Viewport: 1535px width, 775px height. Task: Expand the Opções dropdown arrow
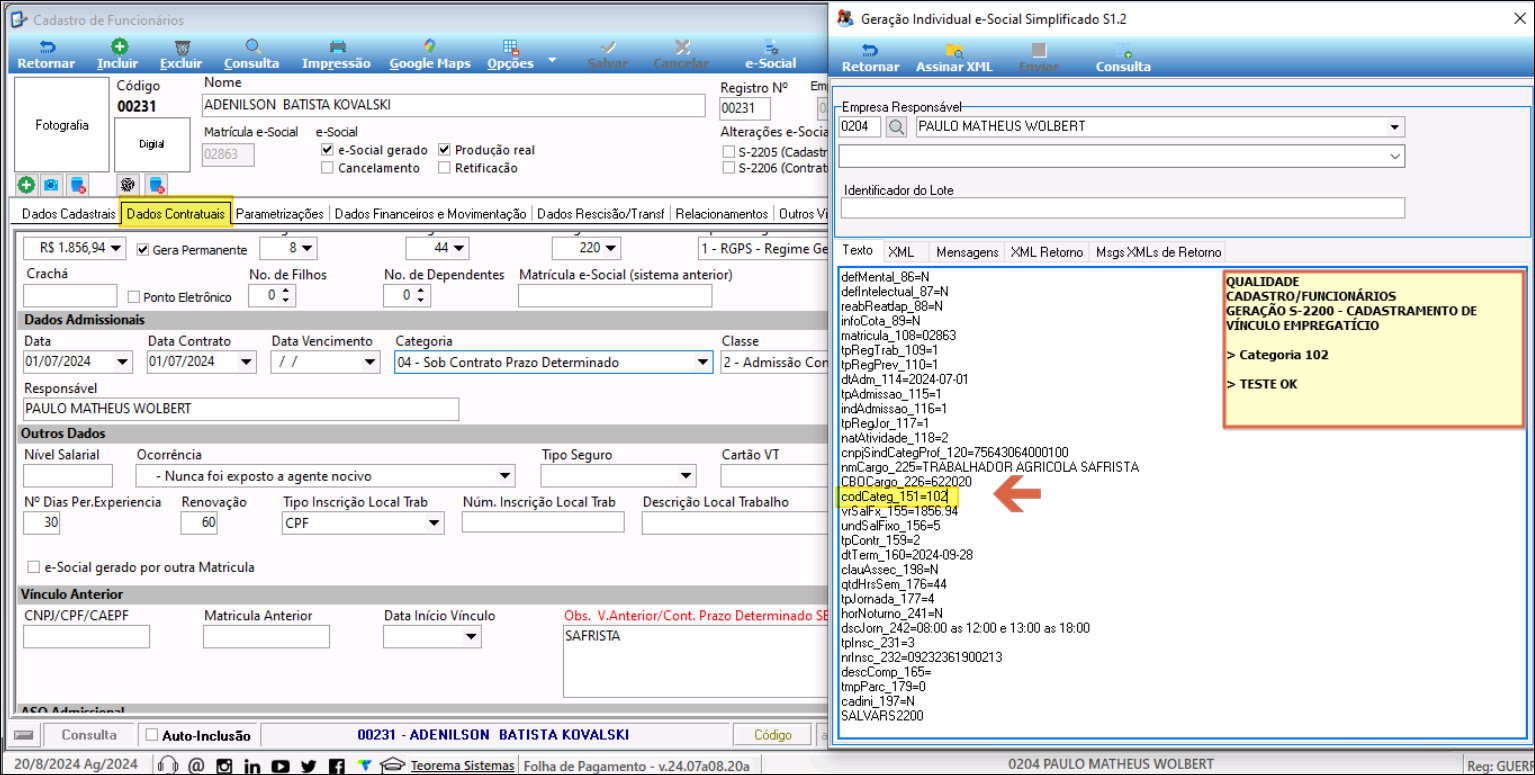552,61
